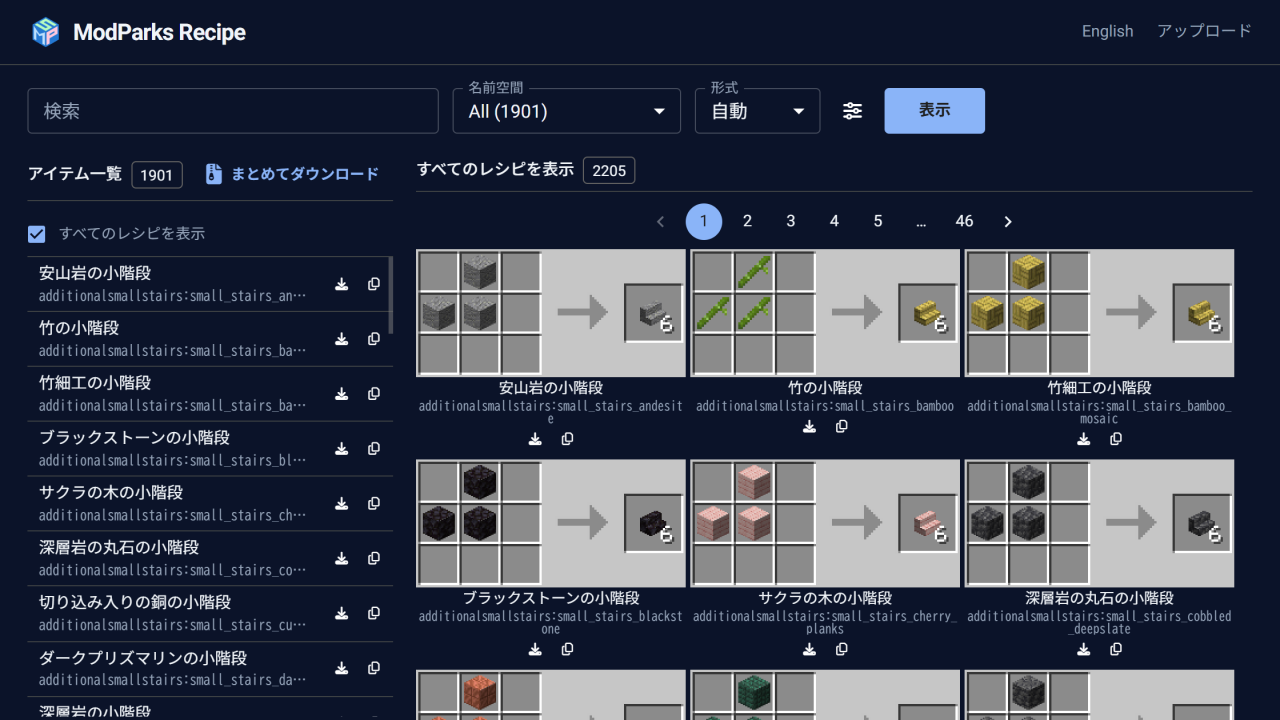Download ダークプリズマリンの小階段 from the item list
The image size is (1280, 720).
(341, 669)
